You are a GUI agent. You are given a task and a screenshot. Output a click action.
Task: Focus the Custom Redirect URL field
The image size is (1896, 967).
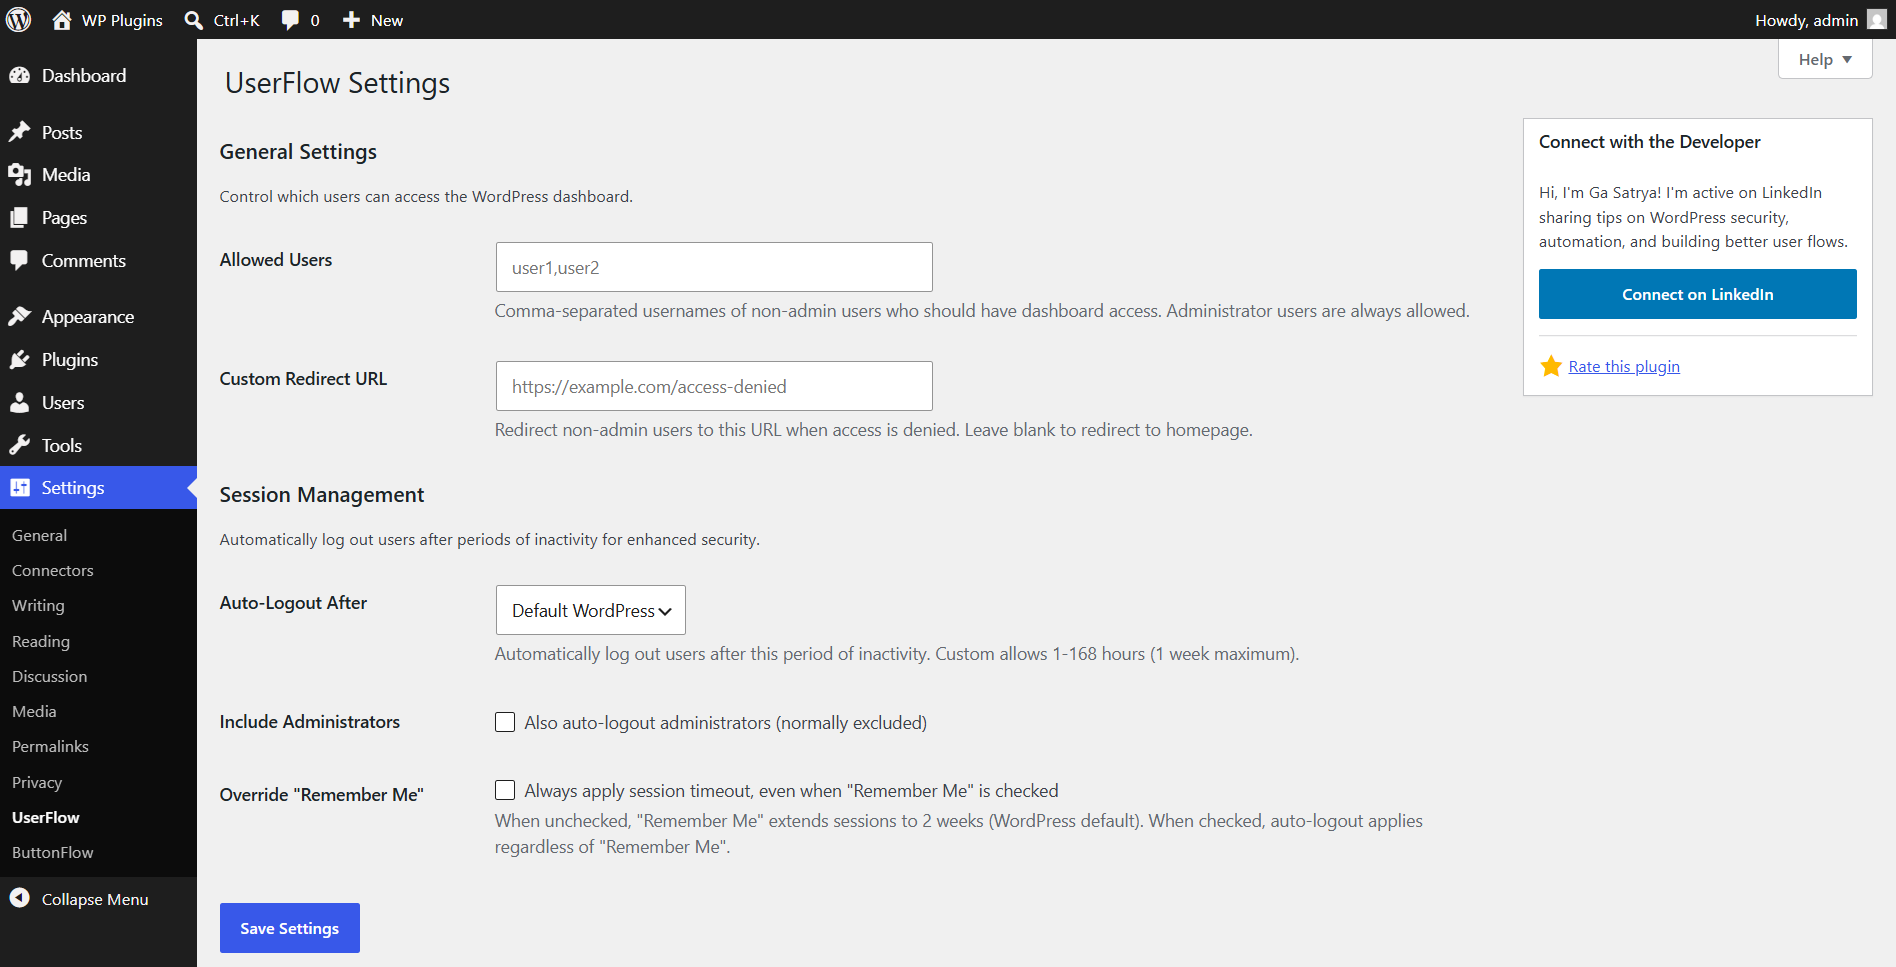coord(714,386)
